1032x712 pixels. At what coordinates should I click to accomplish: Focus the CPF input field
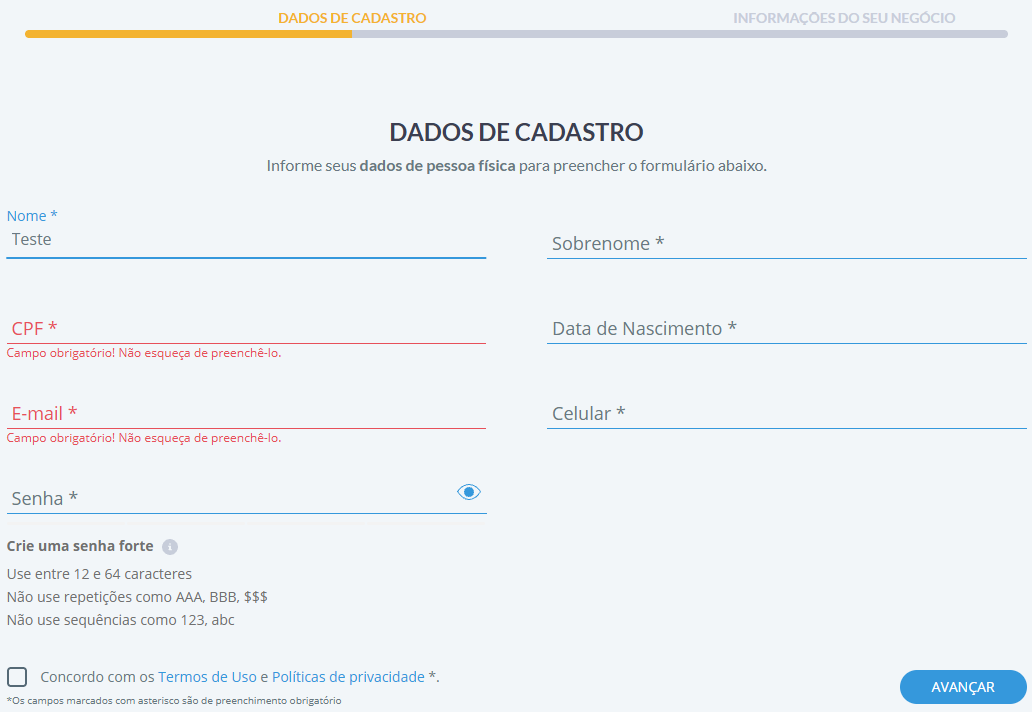tap(245, 329)
